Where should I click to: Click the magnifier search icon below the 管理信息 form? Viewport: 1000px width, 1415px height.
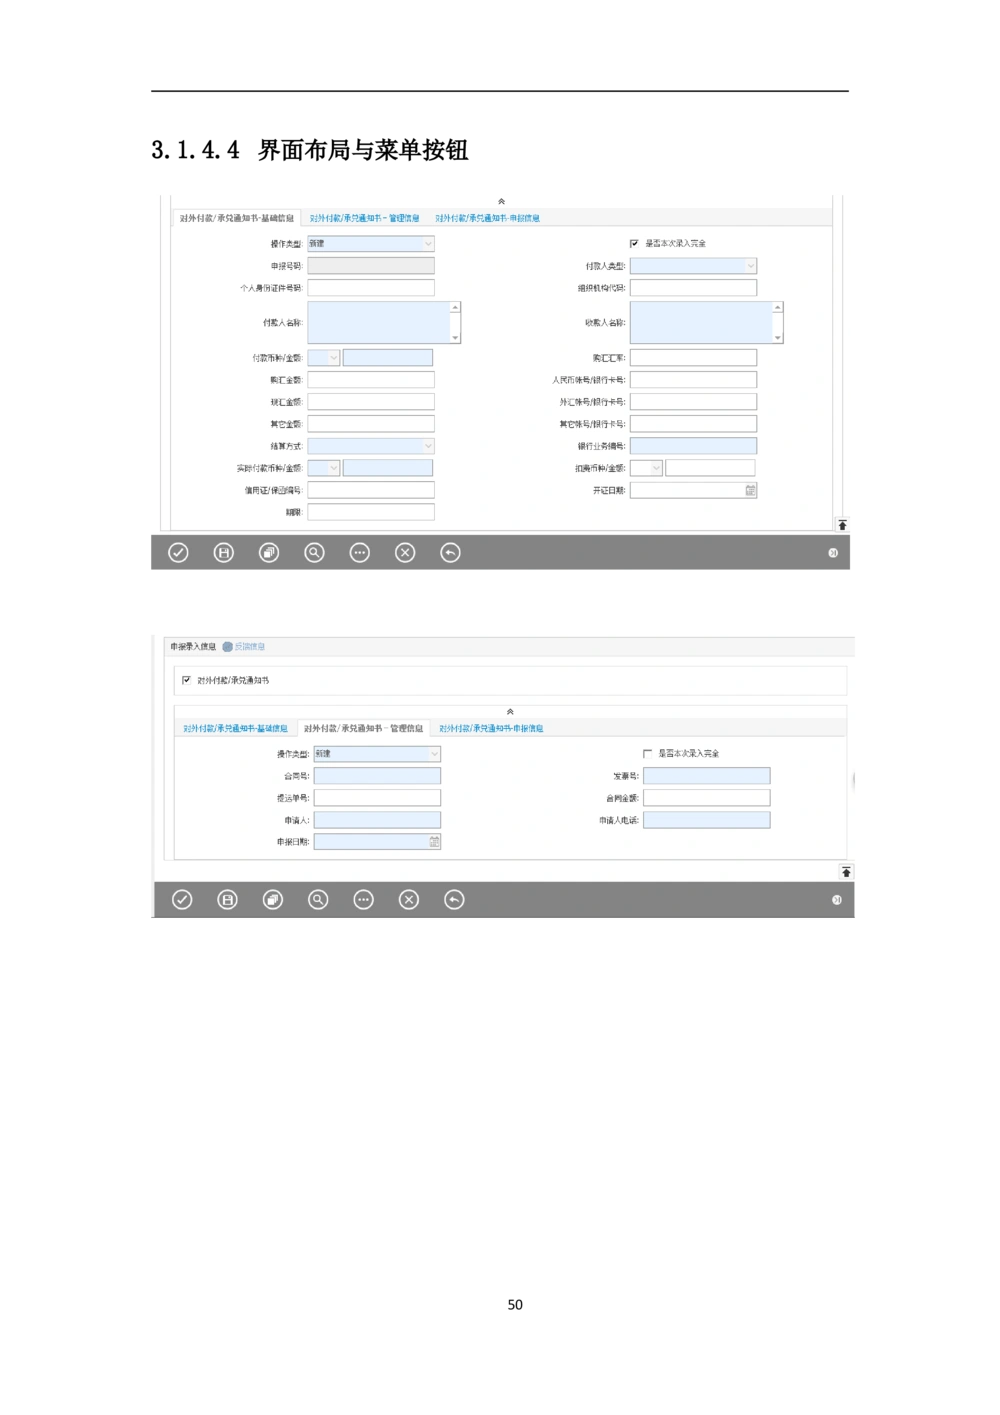point(318,900)
